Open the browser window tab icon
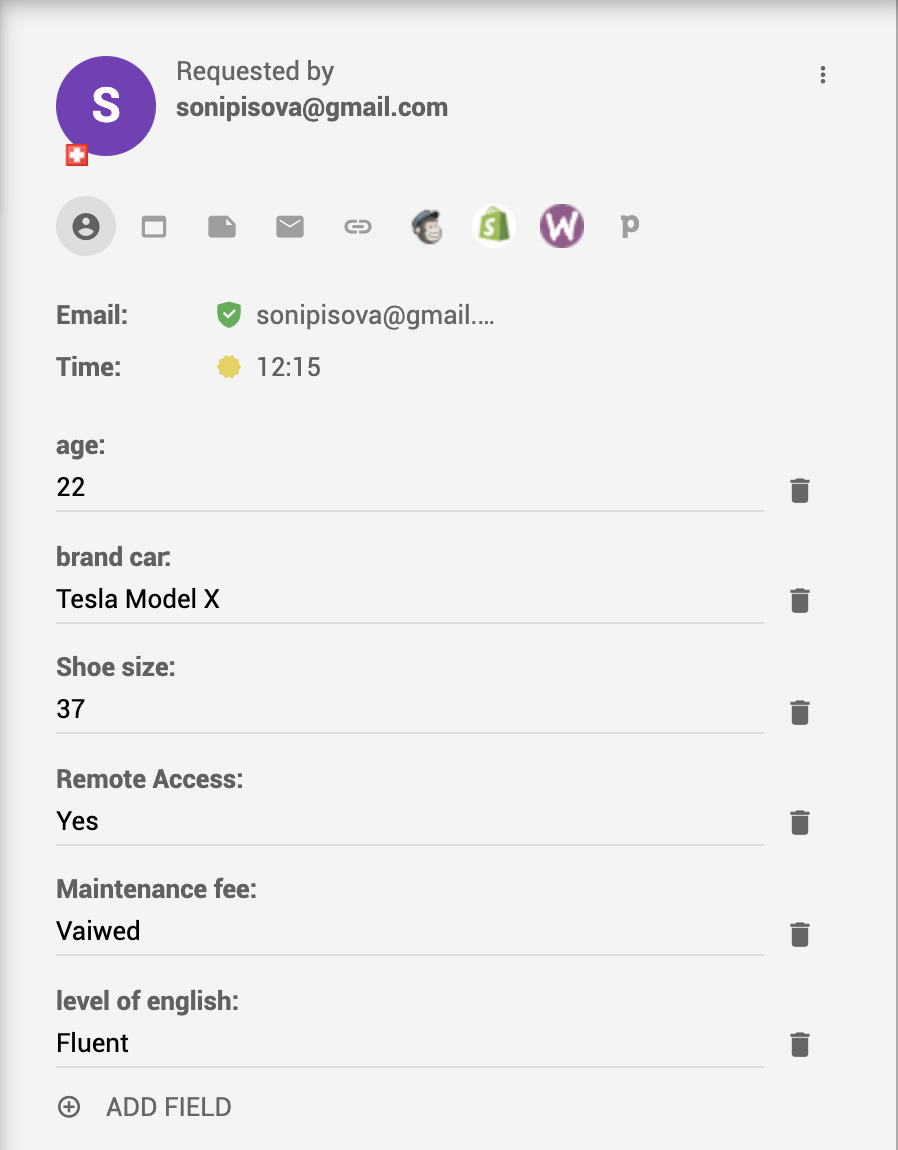 click(154, 227)
